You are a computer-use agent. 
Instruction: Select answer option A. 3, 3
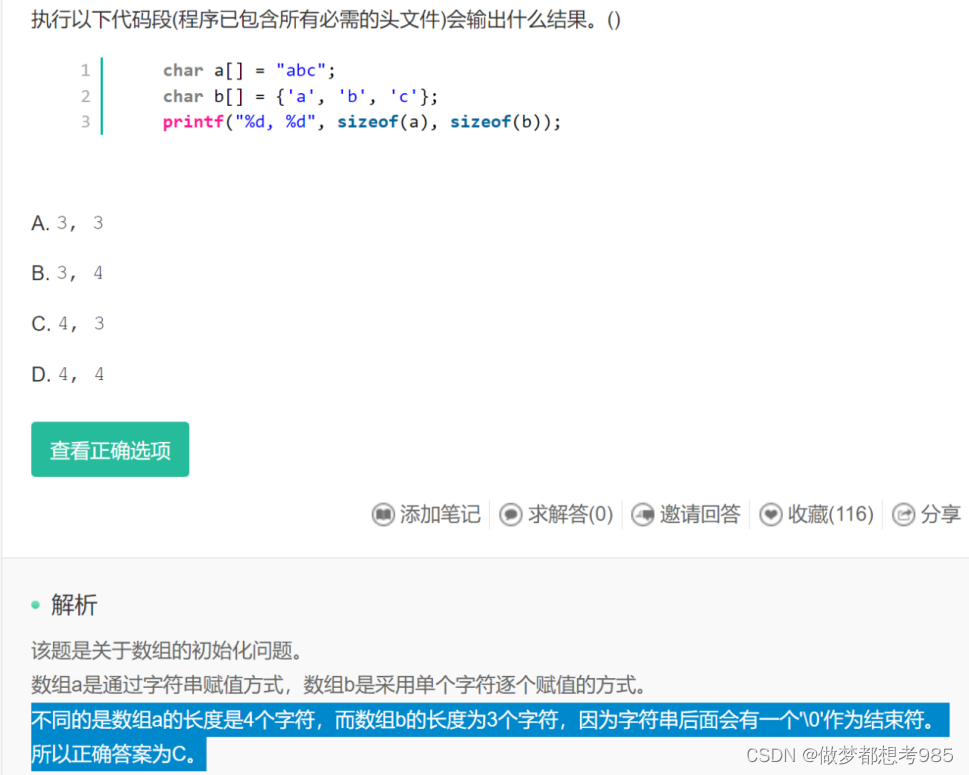(67, 223)
